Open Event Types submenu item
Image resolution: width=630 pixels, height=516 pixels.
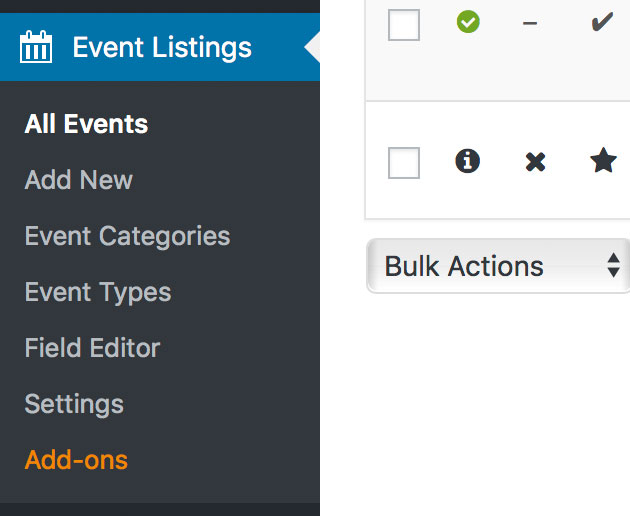[98, 292]
